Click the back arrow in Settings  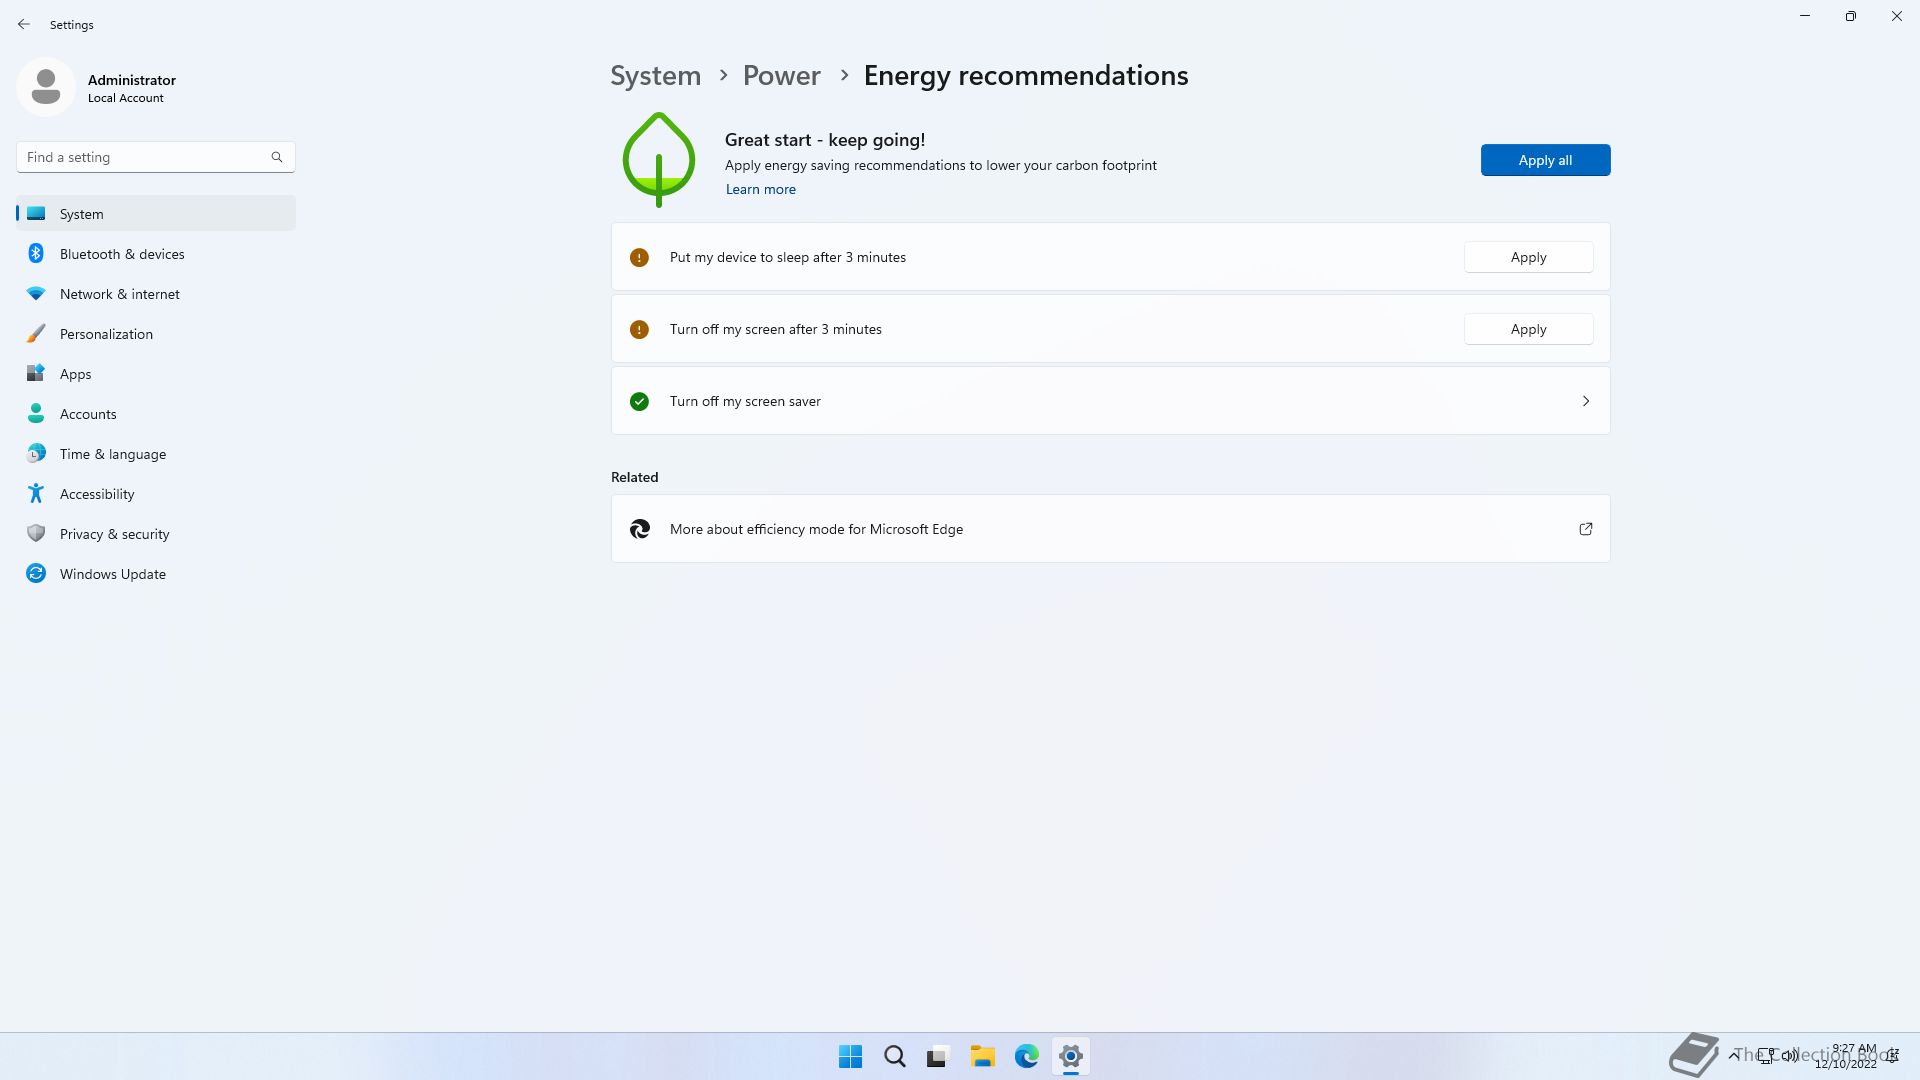24,24
